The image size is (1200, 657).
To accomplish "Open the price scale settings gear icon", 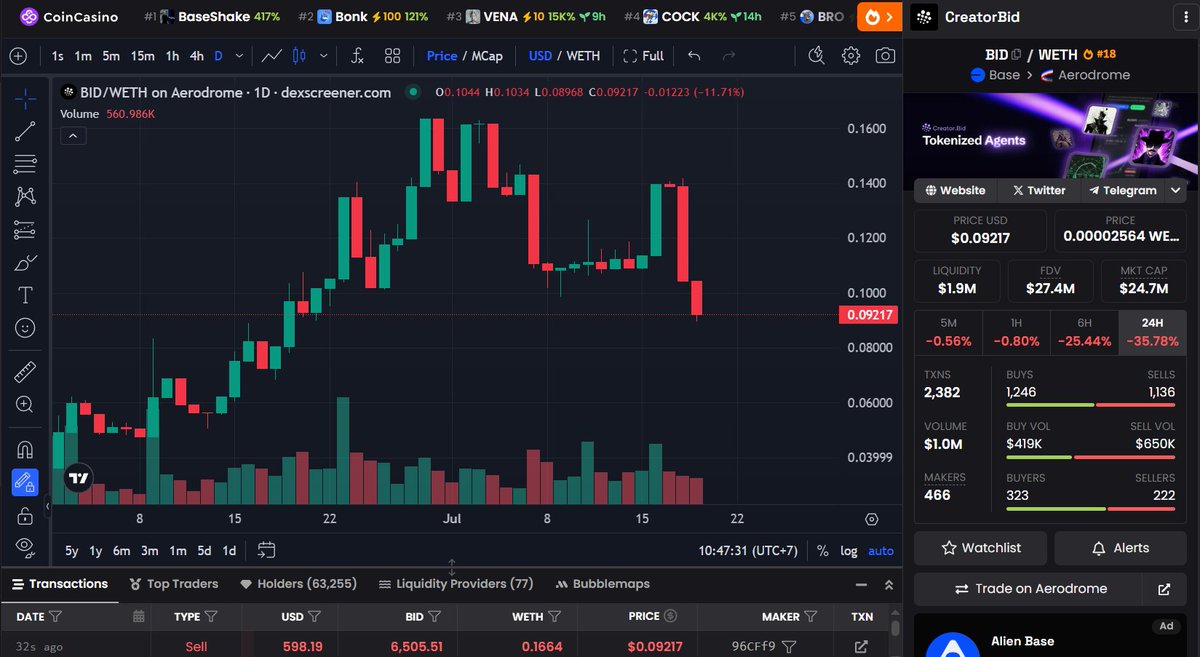I will [871, 519].
